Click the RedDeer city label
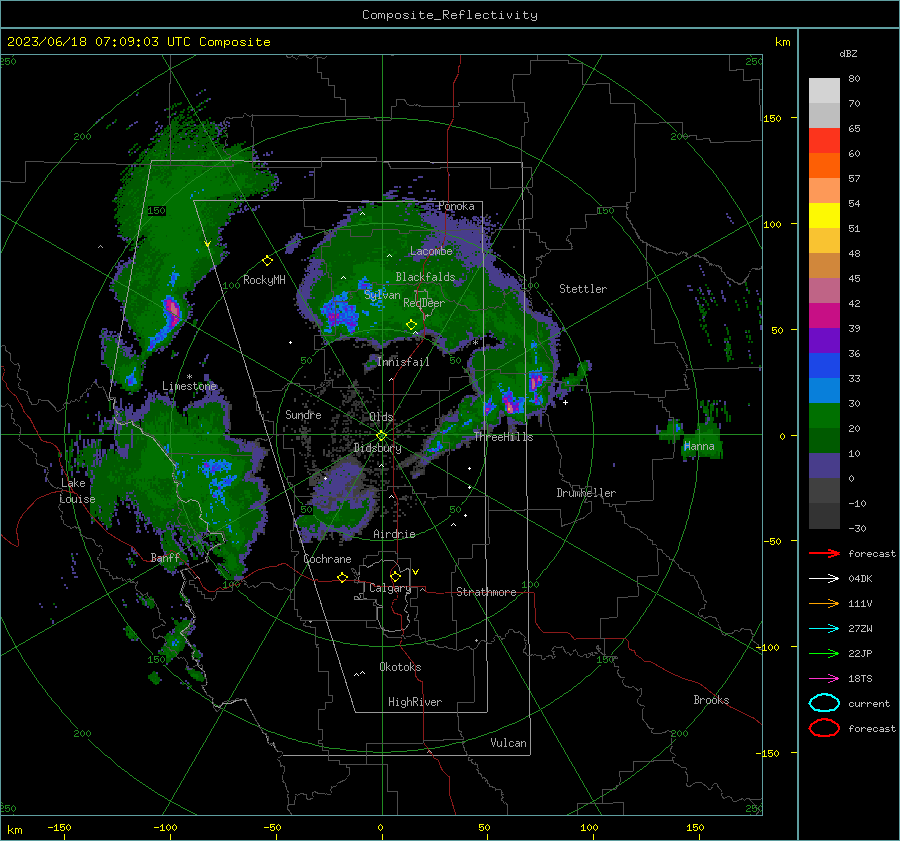The height and width of the screenshot is (841, 900). tap(424, 303)
